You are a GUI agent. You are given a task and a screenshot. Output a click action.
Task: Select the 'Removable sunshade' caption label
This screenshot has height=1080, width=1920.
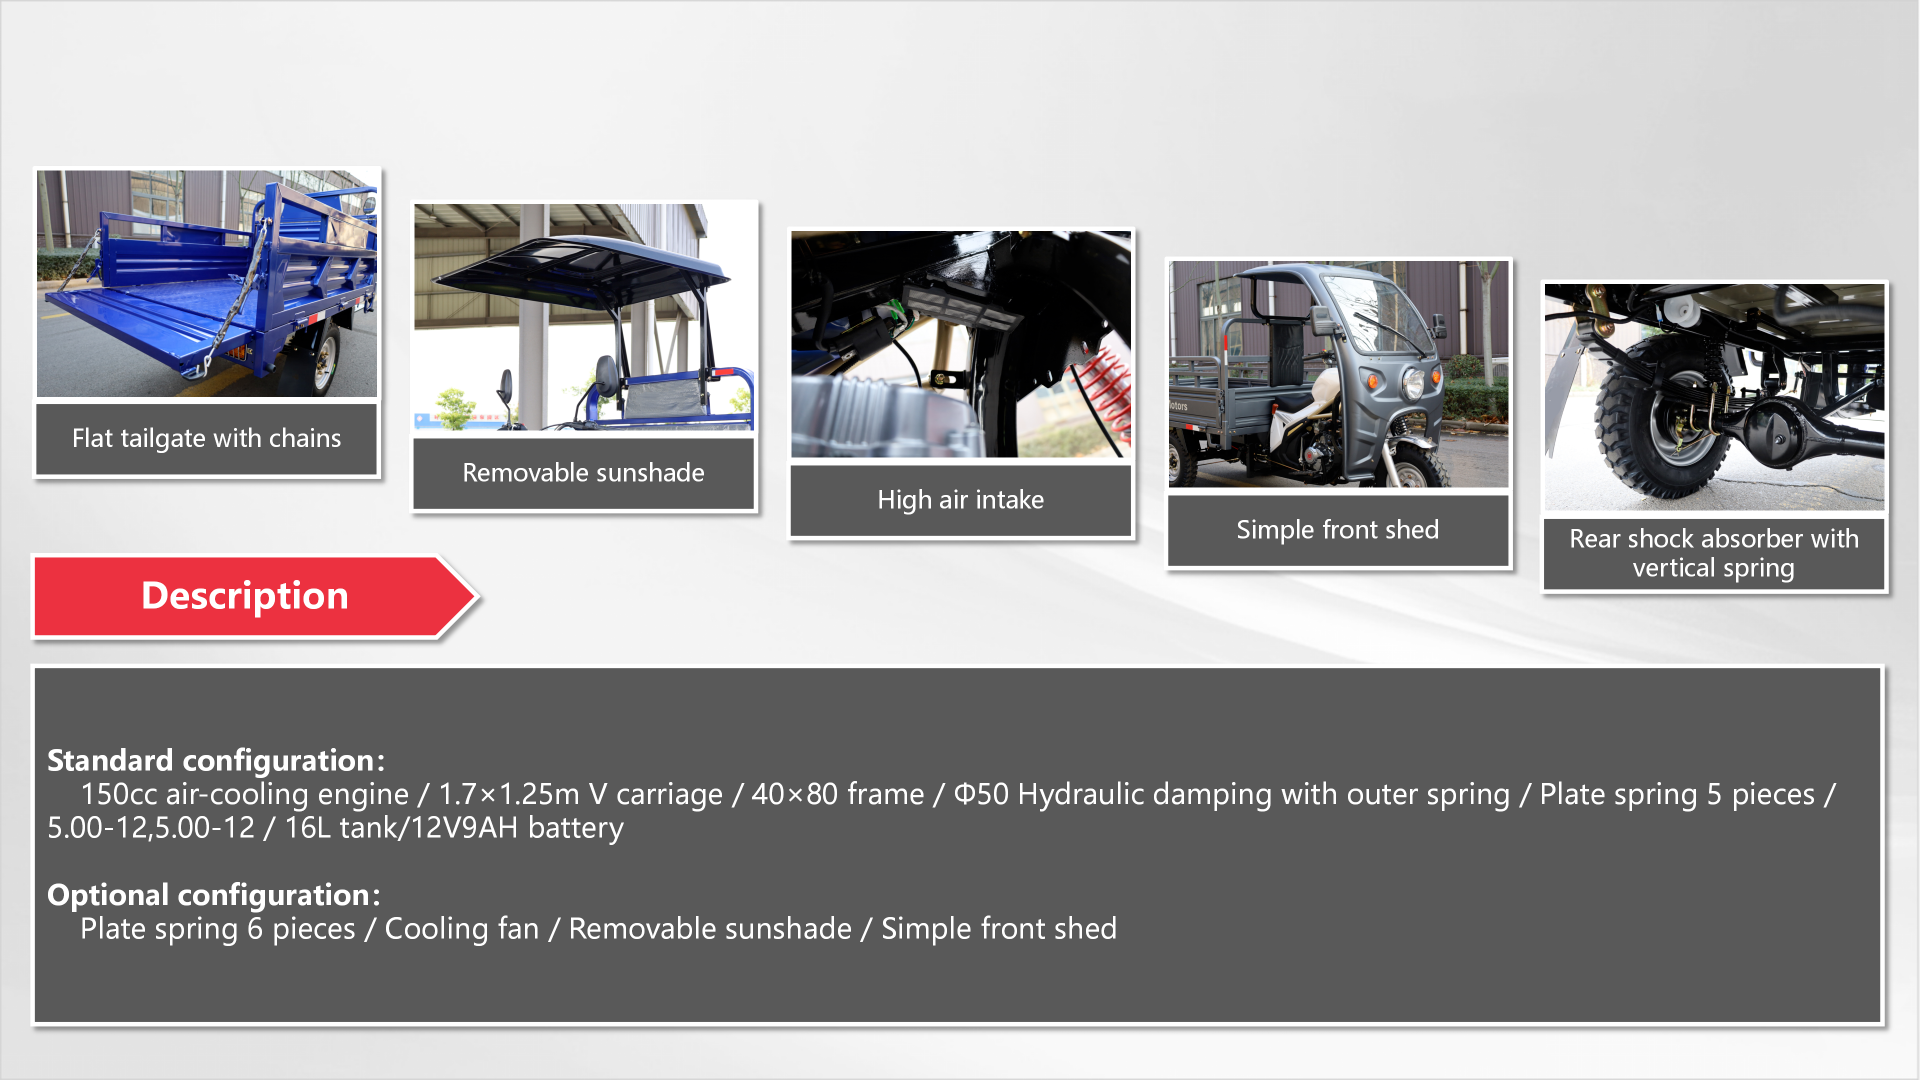(x=583, y=473)
